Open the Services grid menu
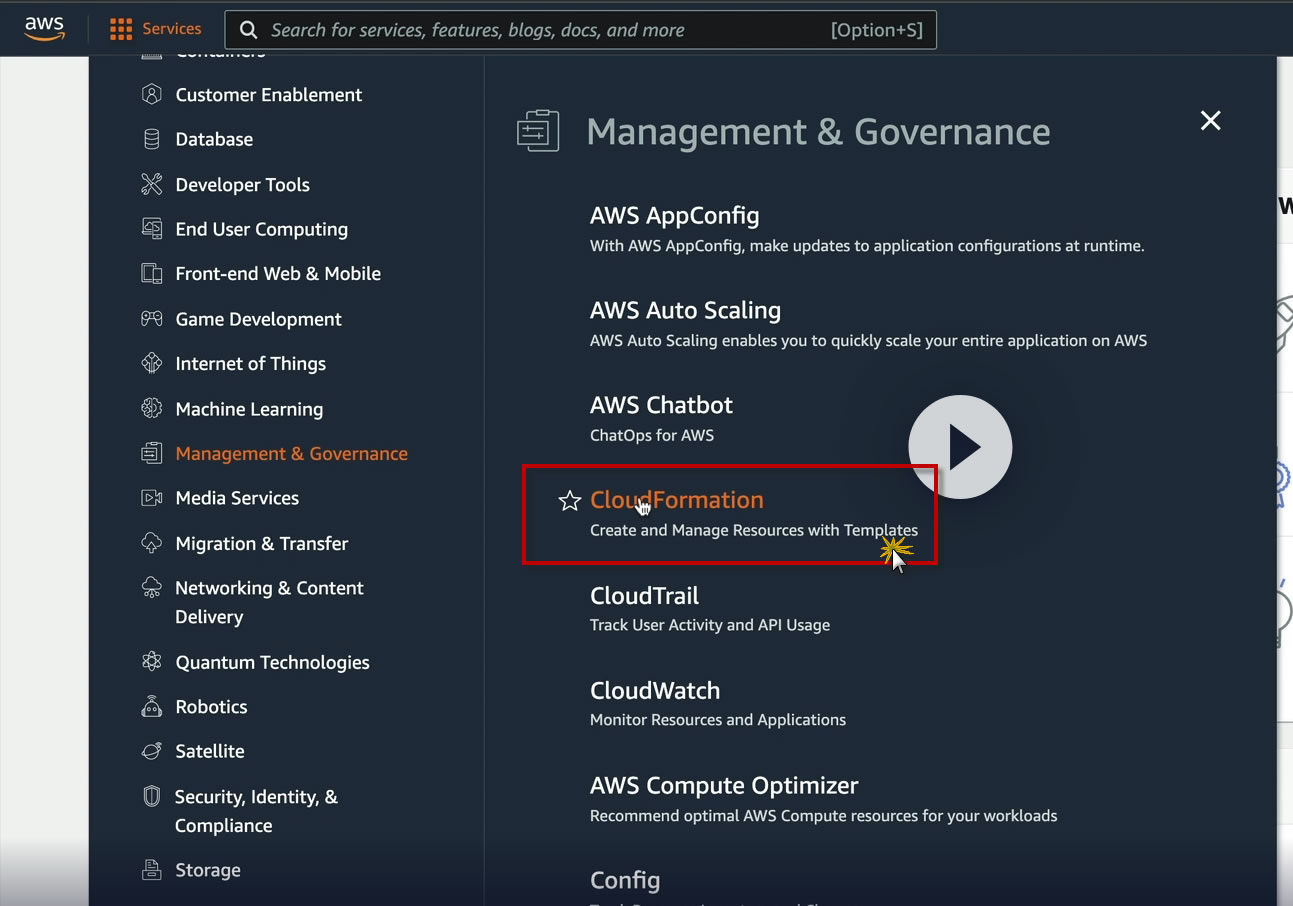The image size is (1293, 906). click(156, 29)
